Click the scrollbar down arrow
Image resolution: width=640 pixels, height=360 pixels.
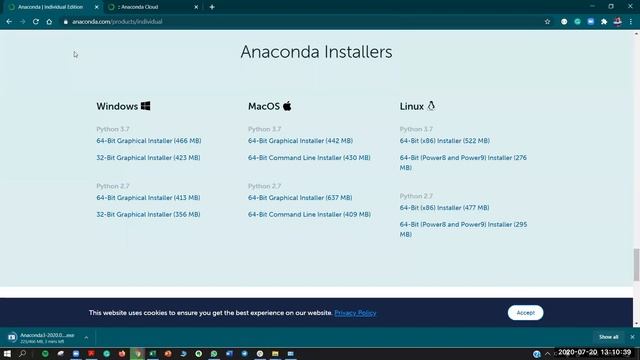tap(636, 324)
